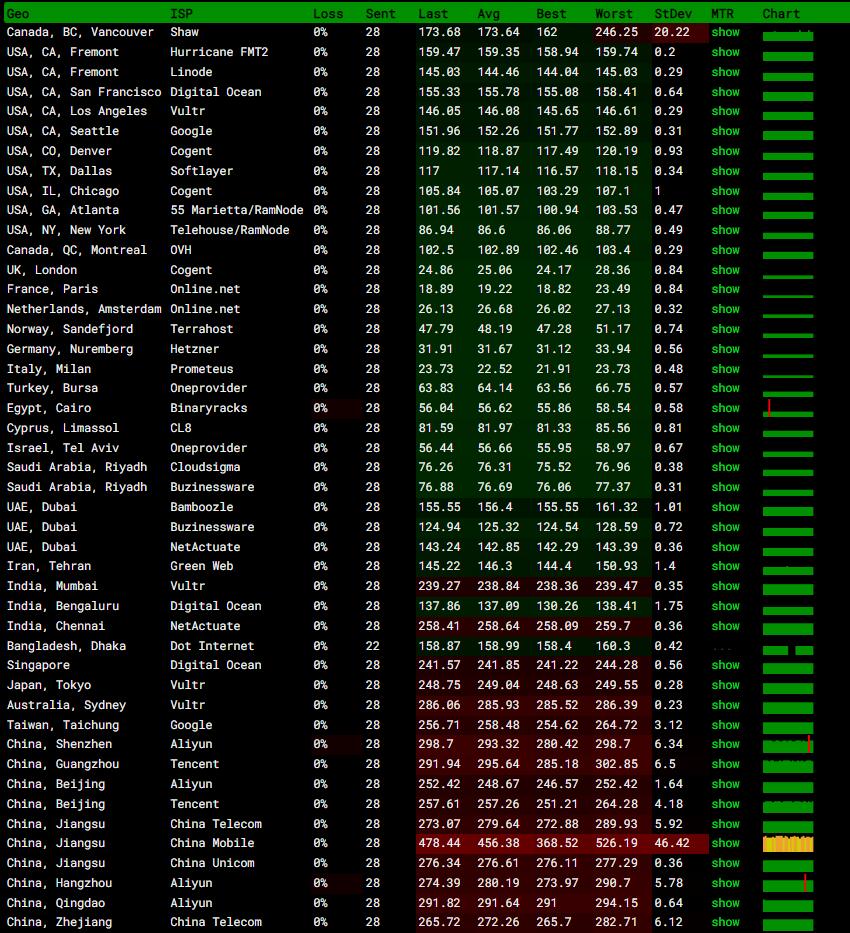850x933 pixels.
Task: Show MTR for Germany, Nuremberg Hetzner
Action: (725, 349)
